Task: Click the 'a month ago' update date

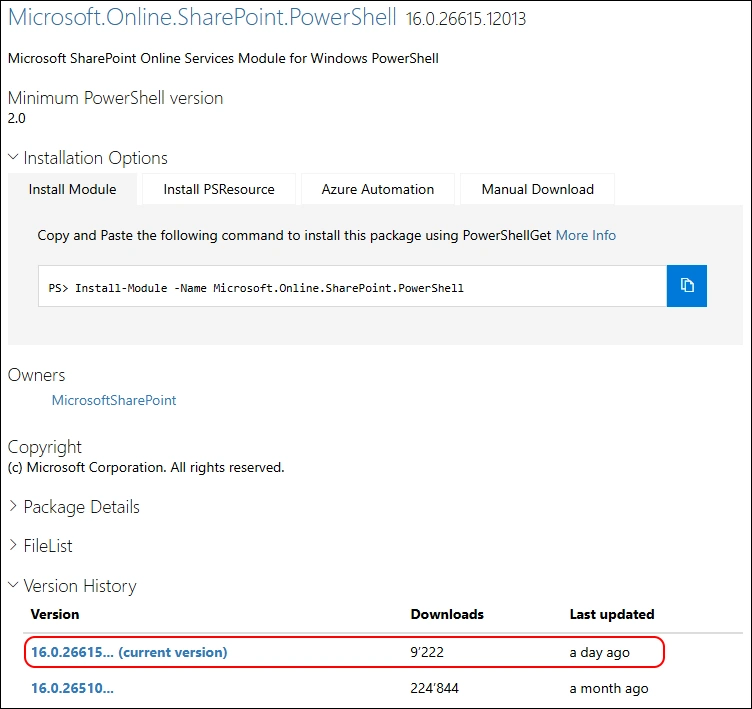Action: tap(609, 688)
